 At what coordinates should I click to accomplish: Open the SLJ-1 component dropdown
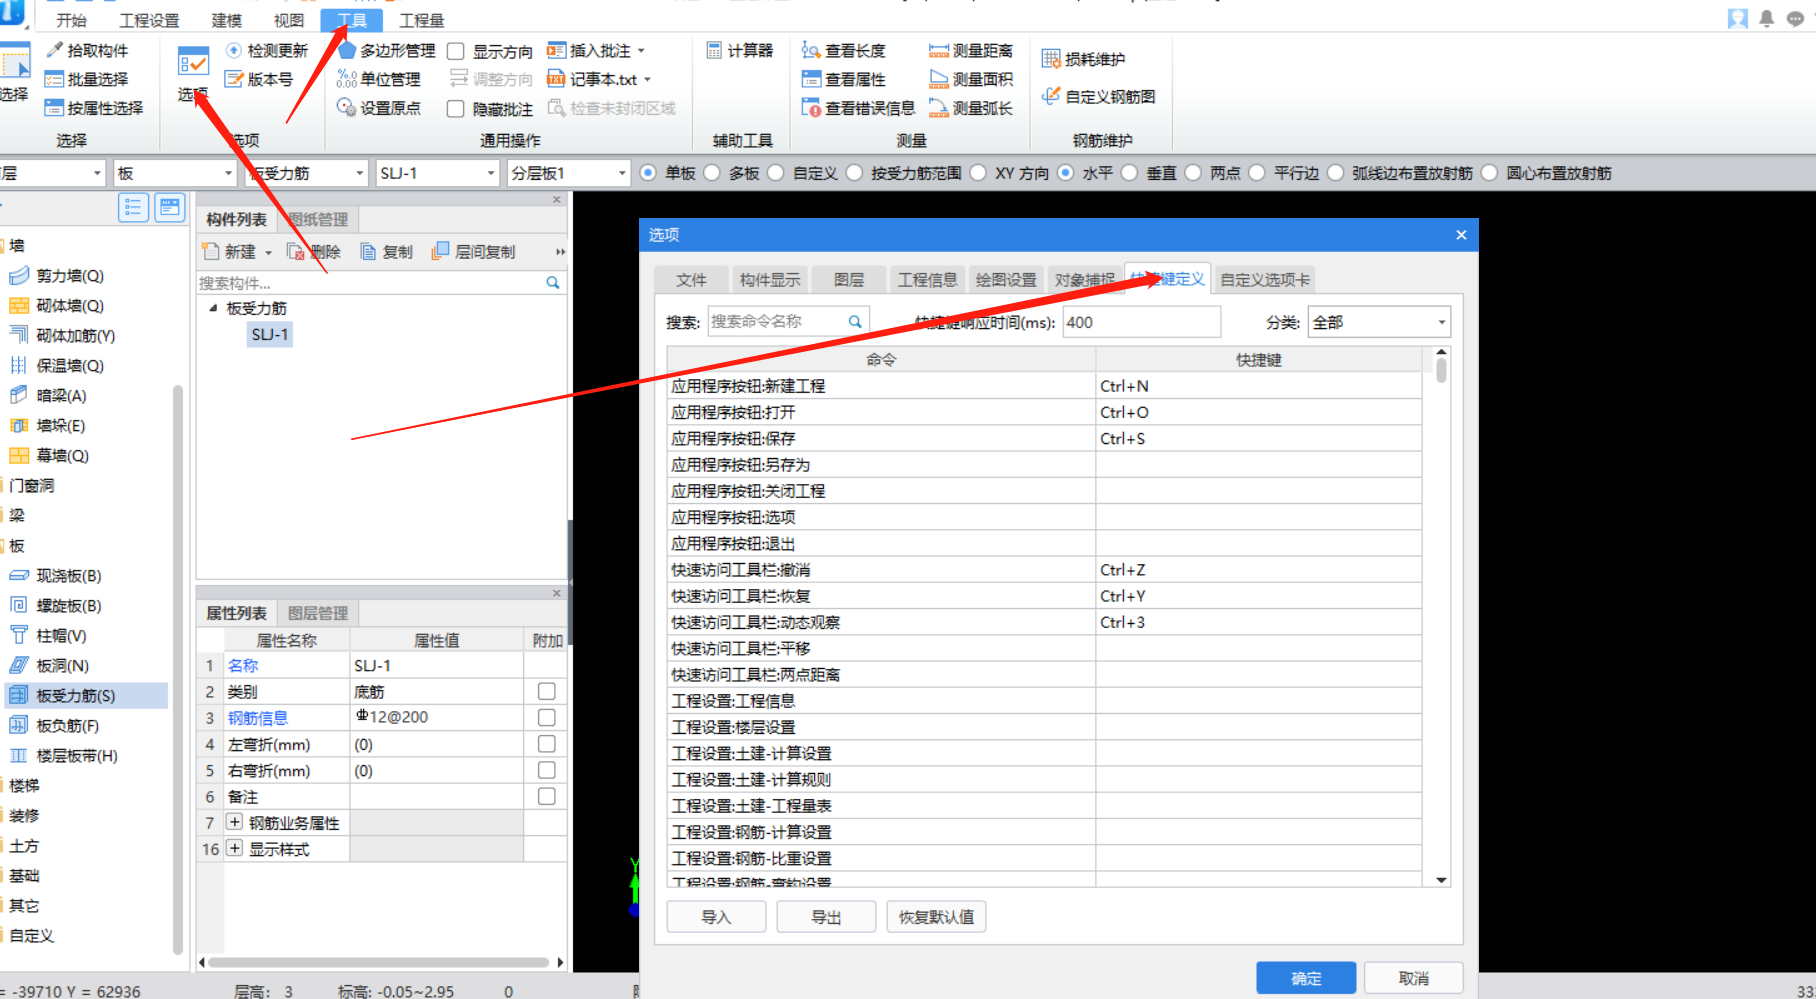coord(437,173)
